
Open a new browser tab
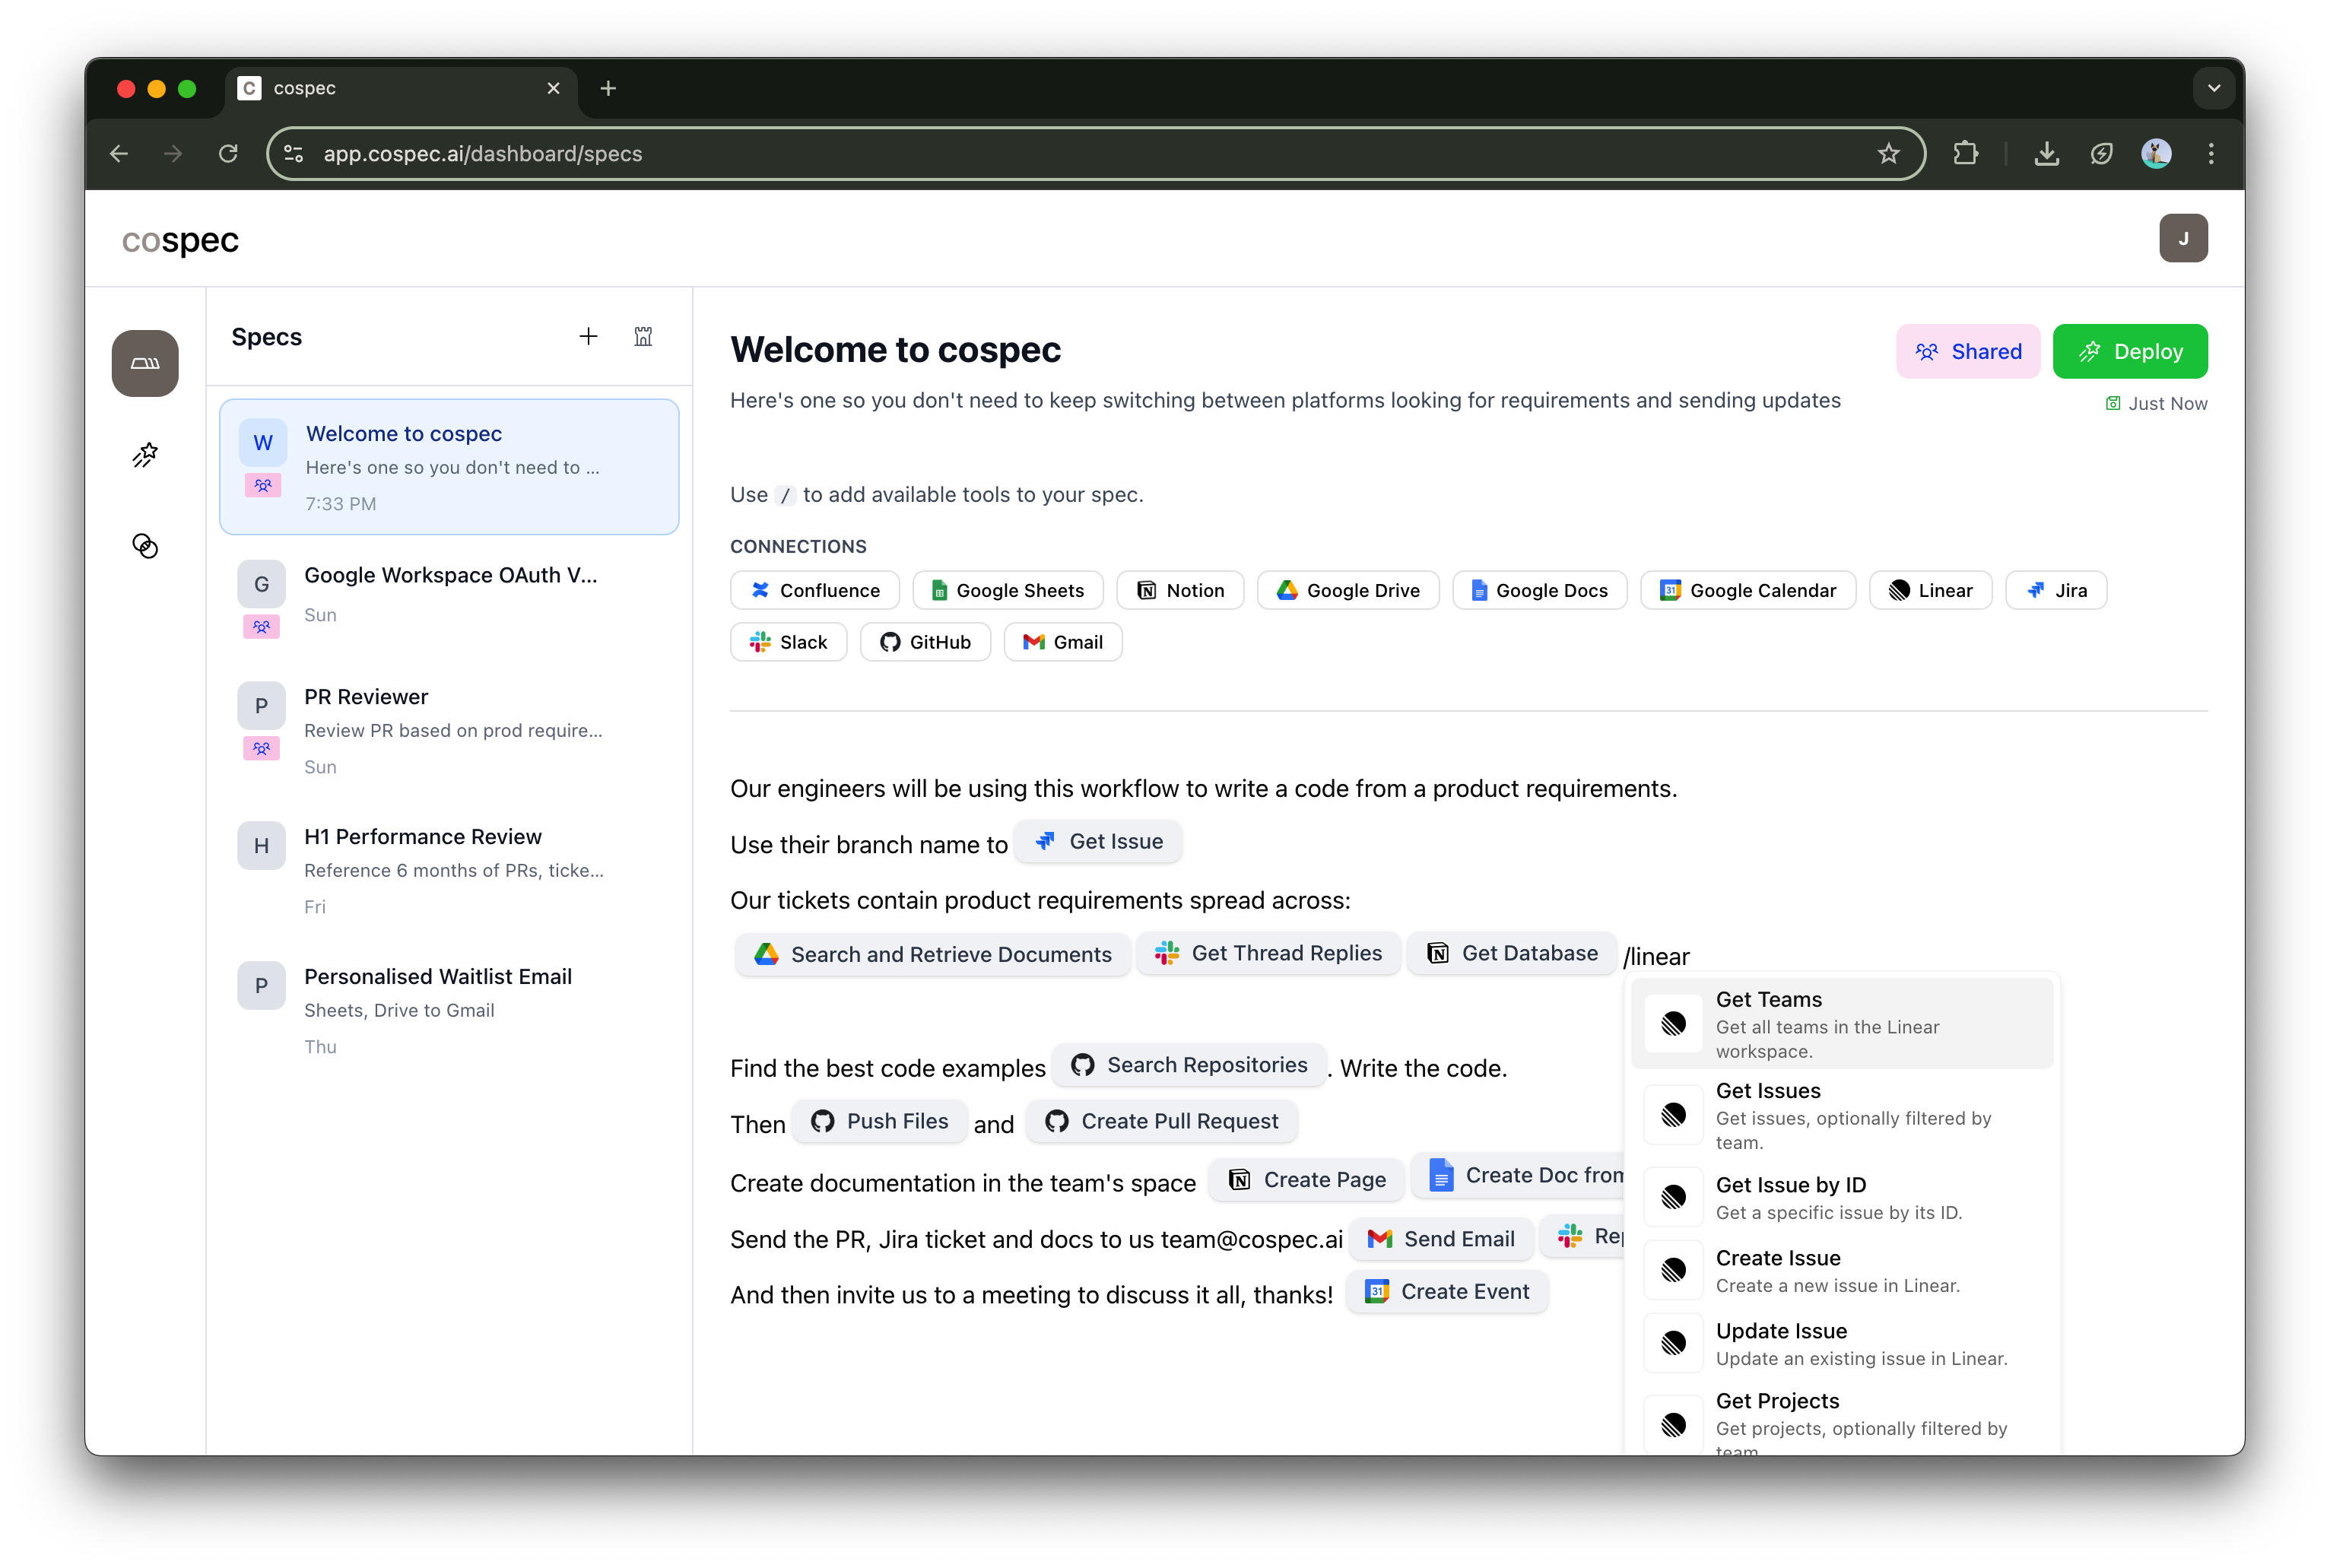click(x=608, y=88)
